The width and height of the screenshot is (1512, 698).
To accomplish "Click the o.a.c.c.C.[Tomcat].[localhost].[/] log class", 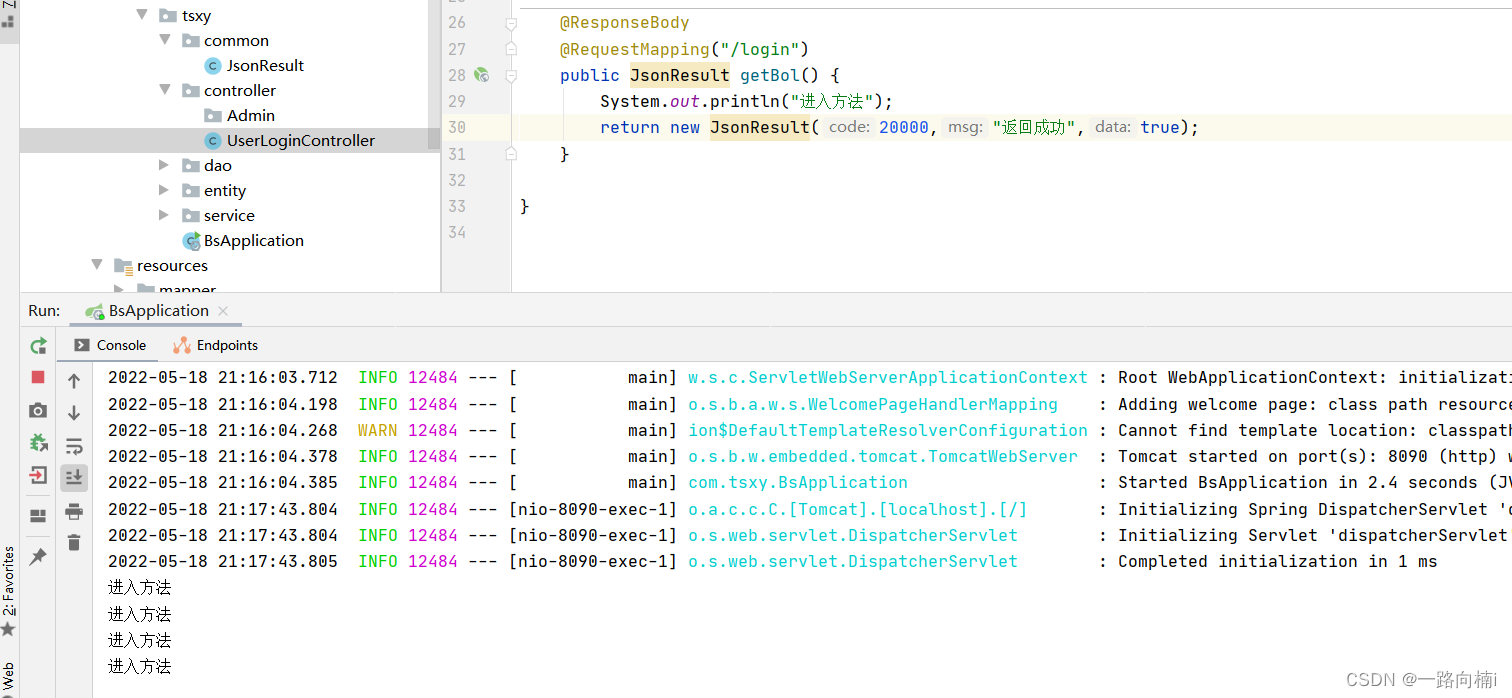I will (x=858, y=509).
